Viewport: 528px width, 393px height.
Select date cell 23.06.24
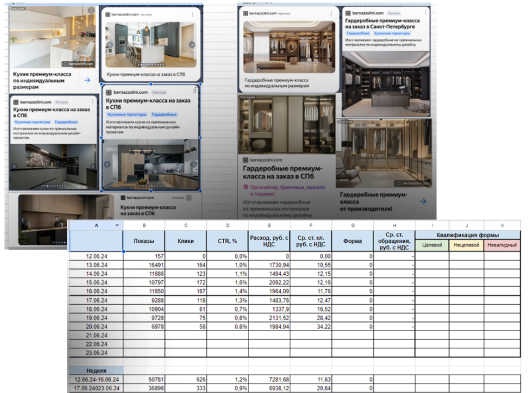coord(96,353)
